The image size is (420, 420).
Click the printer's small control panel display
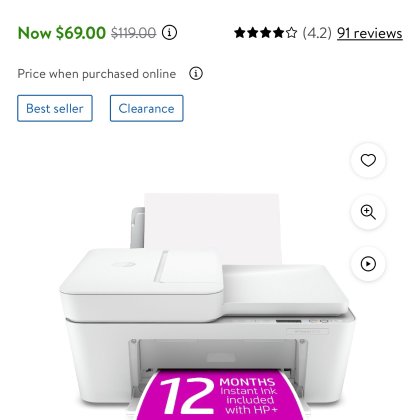288,321
